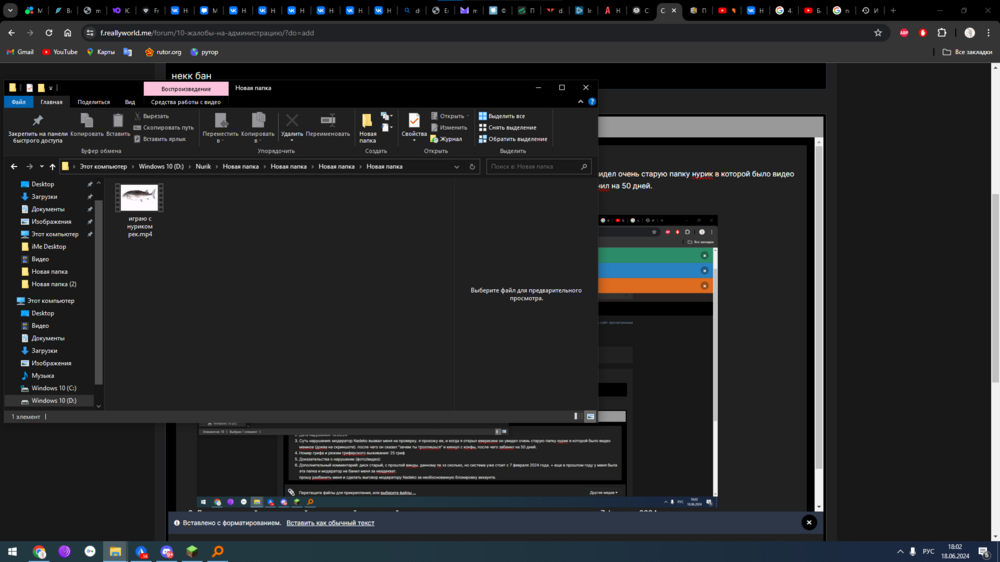This screenshot has height=562, width=1000.
Task: Open the Копировать в dropdown
Action: 258,128
